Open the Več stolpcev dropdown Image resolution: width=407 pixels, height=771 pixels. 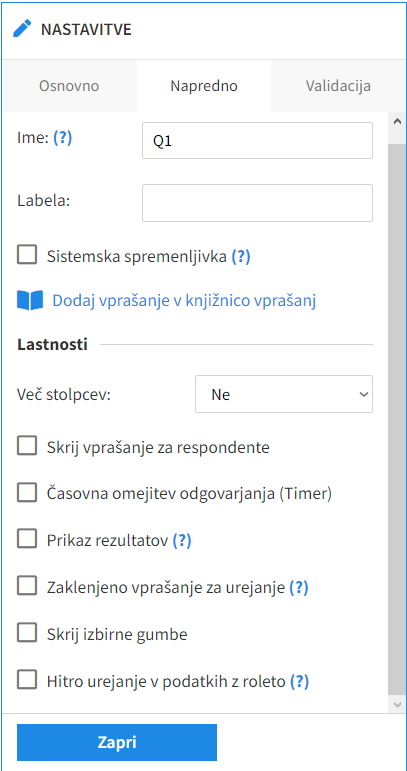tap(284, 394)
